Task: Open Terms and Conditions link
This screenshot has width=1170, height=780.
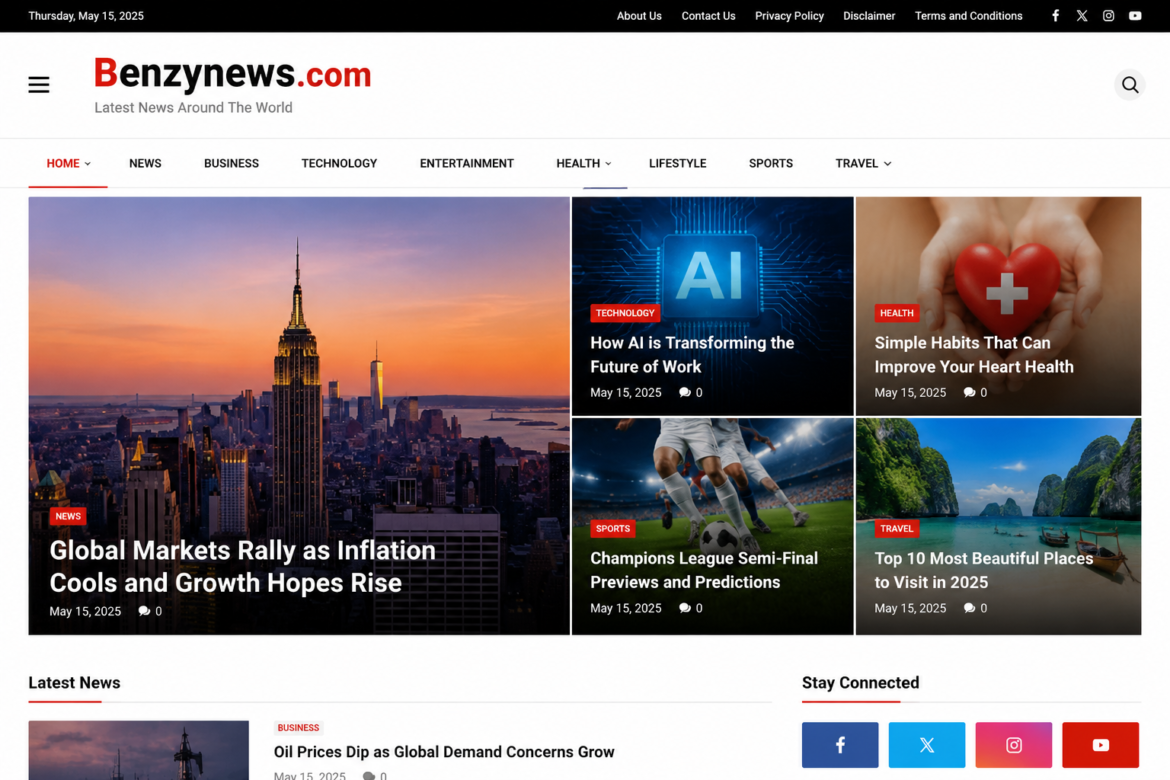Action: pyautogui.click(x=969, y=16)
